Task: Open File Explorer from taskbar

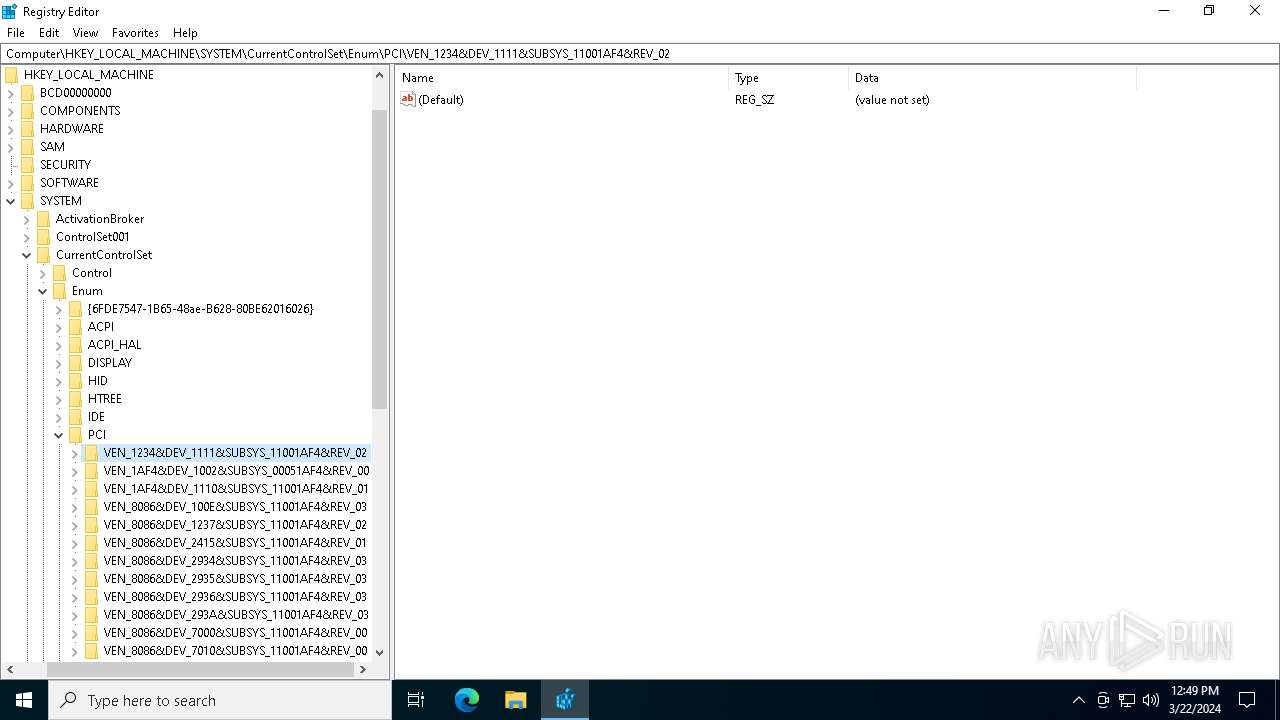Action: coord(516,700)
